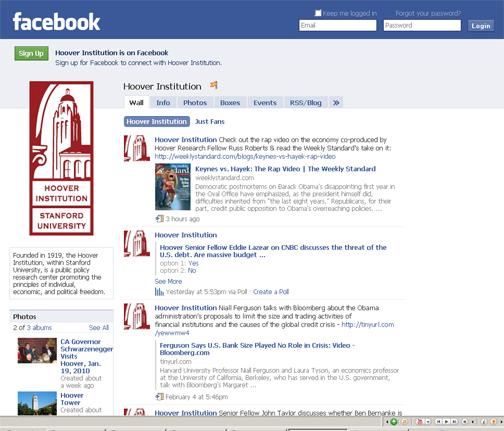Click the poll bar chart icon
Viewport: 504px width, 431px height.
(x=159, y=292)
